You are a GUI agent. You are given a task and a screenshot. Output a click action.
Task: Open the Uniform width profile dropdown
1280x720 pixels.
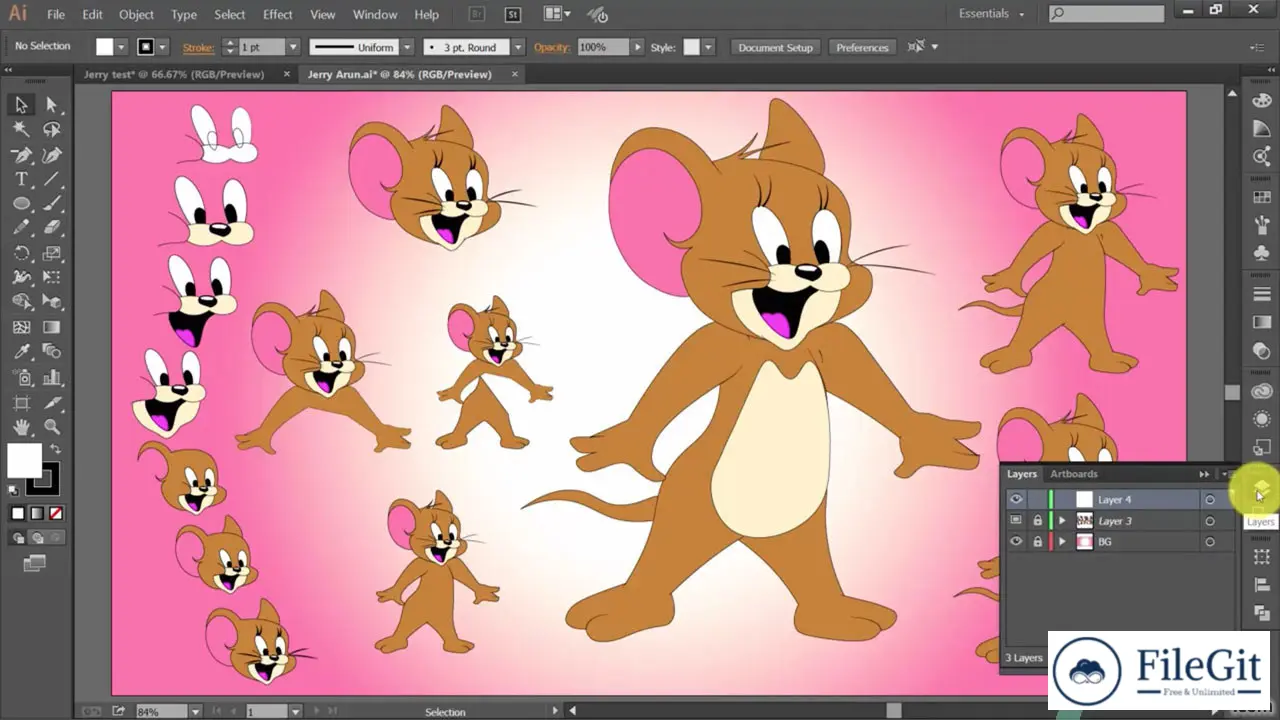[x=407, y=47]
